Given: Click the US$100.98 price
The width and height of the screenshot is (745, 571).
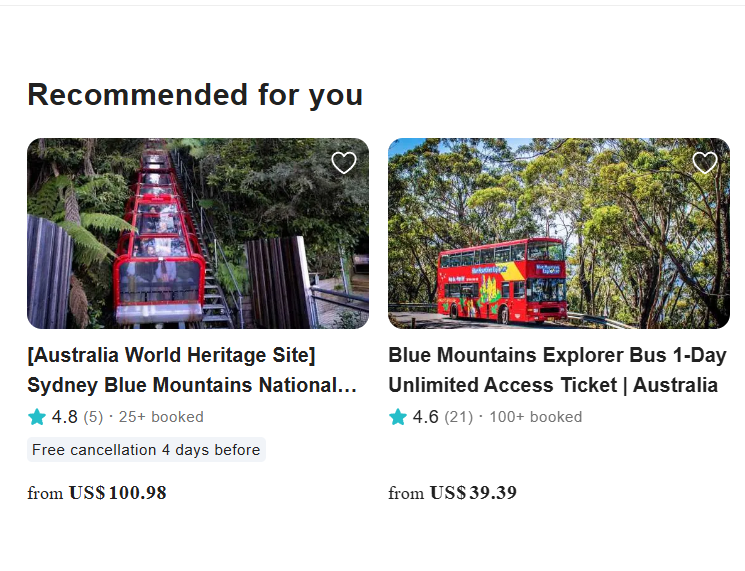Looking at the screenshot, I should pyautogui.click(x=118, y=493).
